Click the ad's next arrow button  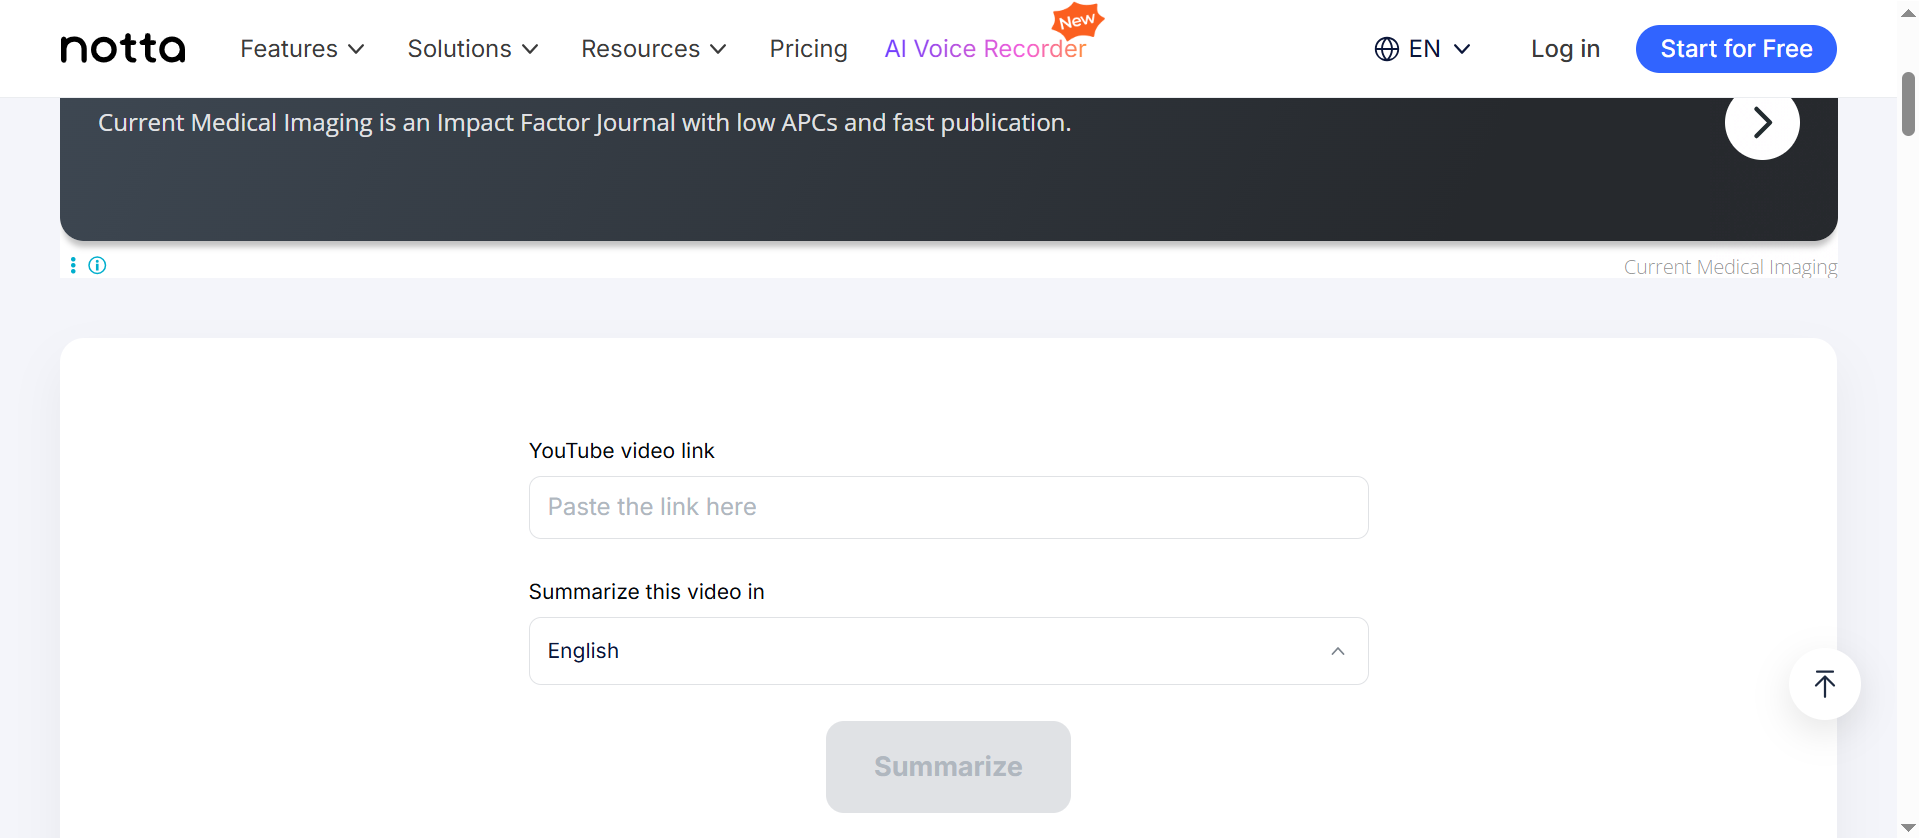tap(1762, 122)
